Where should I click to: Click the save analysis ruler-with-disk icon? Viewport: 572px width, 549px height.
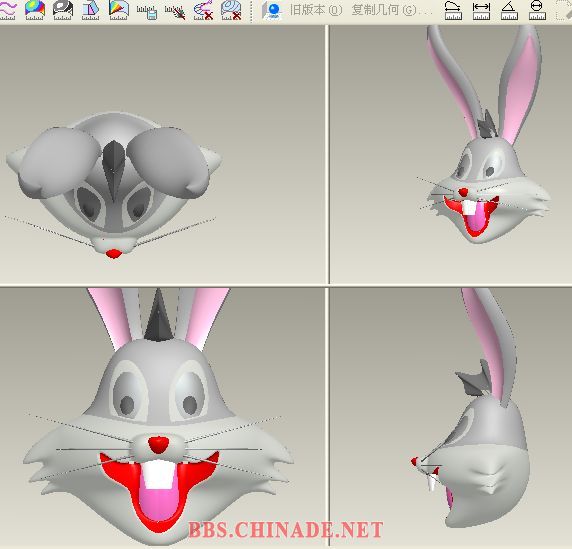(x=147, y=12)
